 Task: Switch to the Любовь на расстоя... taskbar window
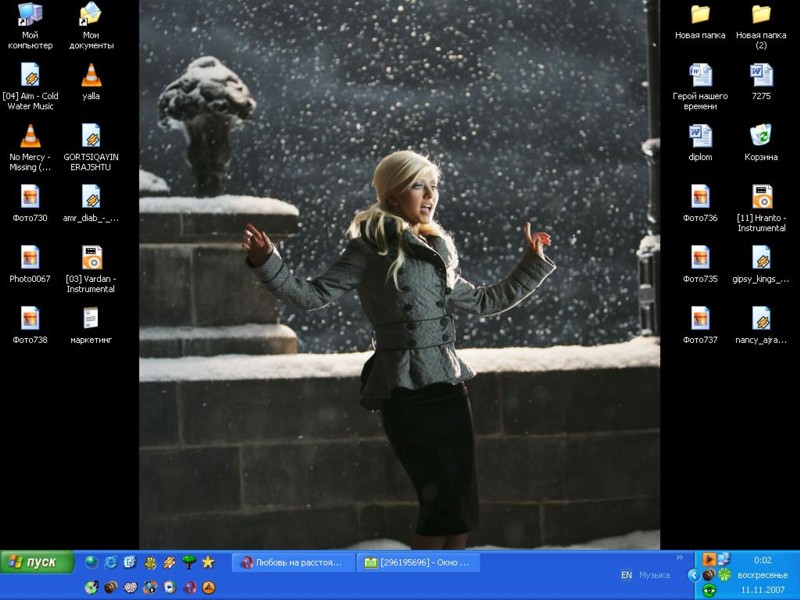[x=294, y=562]
